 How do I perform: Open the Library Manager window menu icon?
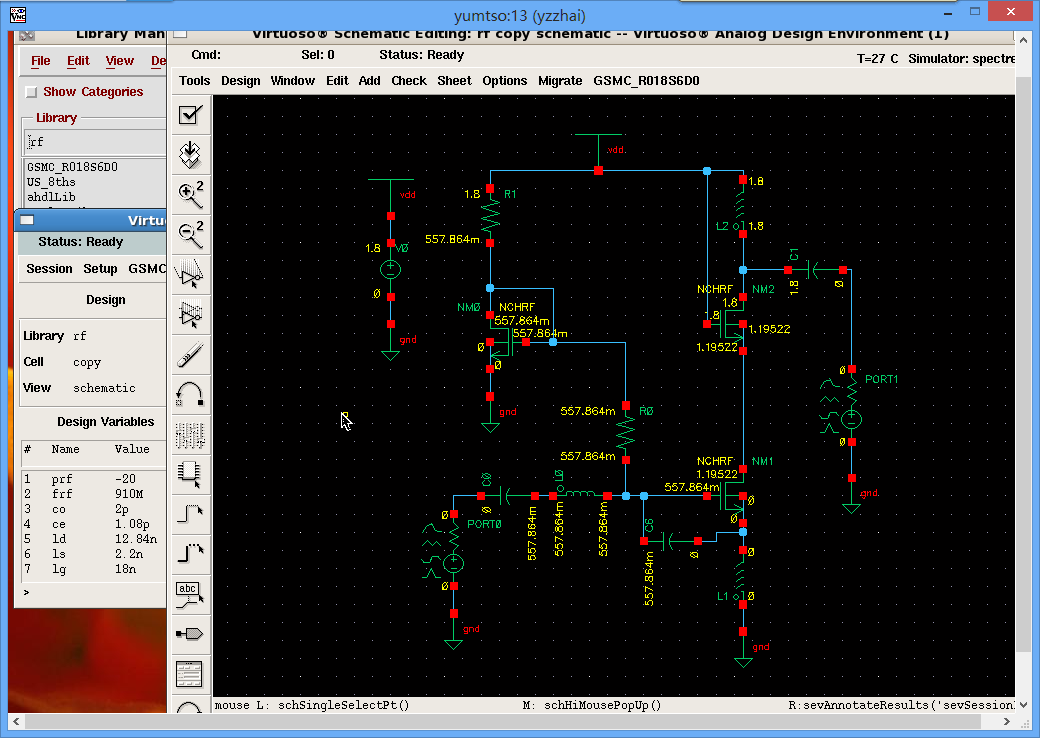pos(27,34)
